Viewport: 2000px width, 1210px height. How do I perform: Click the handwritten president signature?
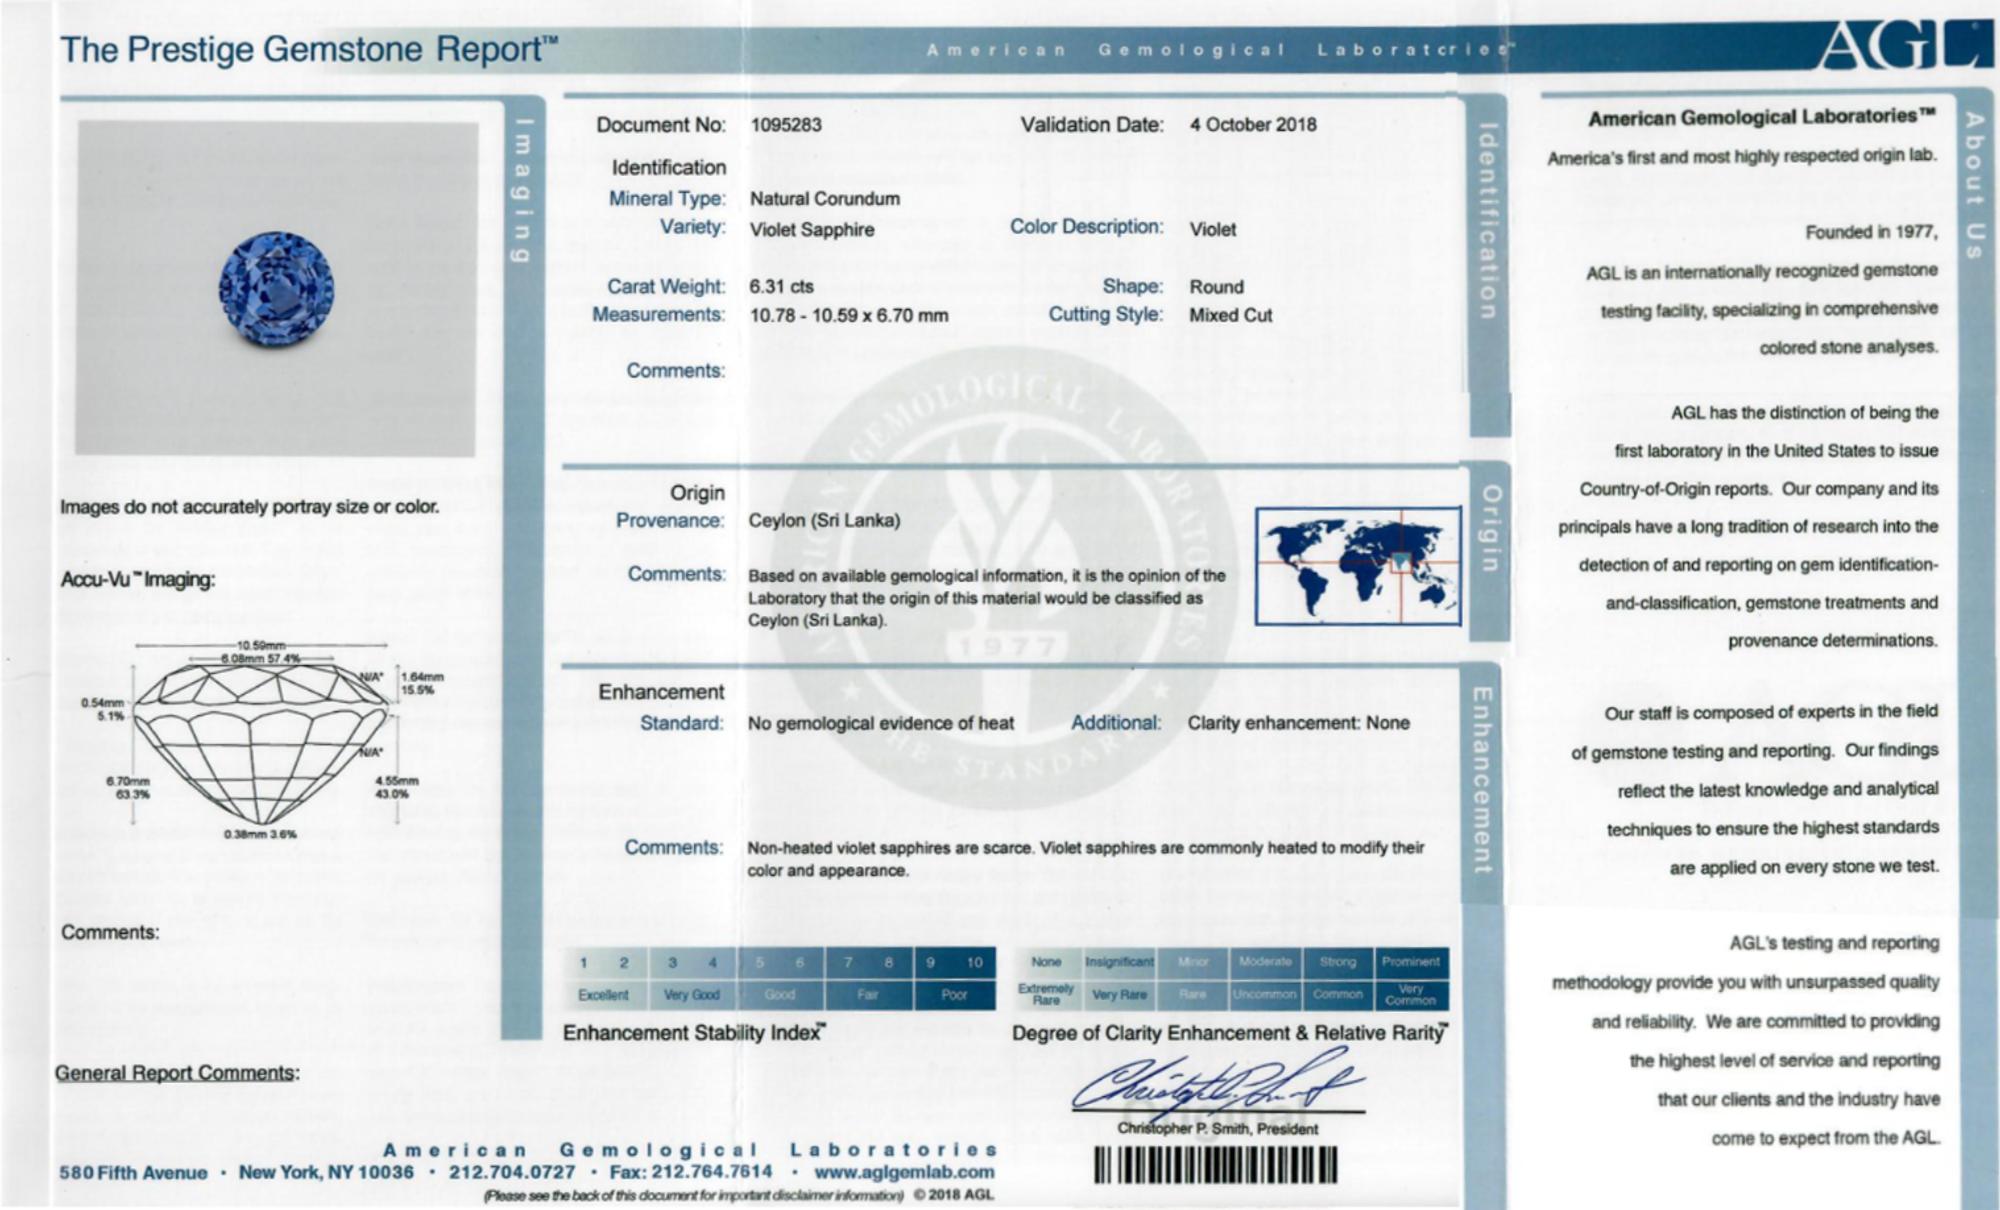point(1217,1084)
